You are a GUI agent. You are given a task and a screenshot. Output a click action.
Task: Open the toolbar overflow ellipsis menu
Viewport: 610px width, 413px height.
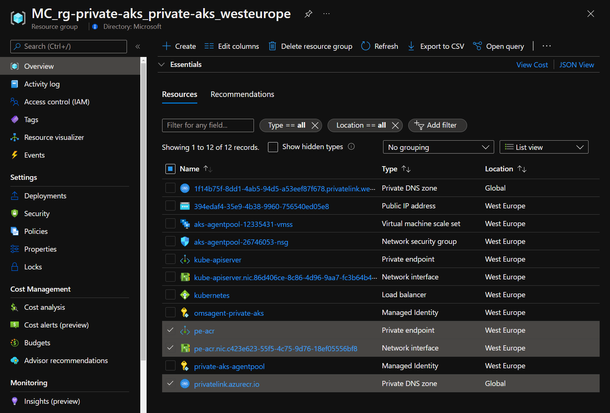[547, 46]
